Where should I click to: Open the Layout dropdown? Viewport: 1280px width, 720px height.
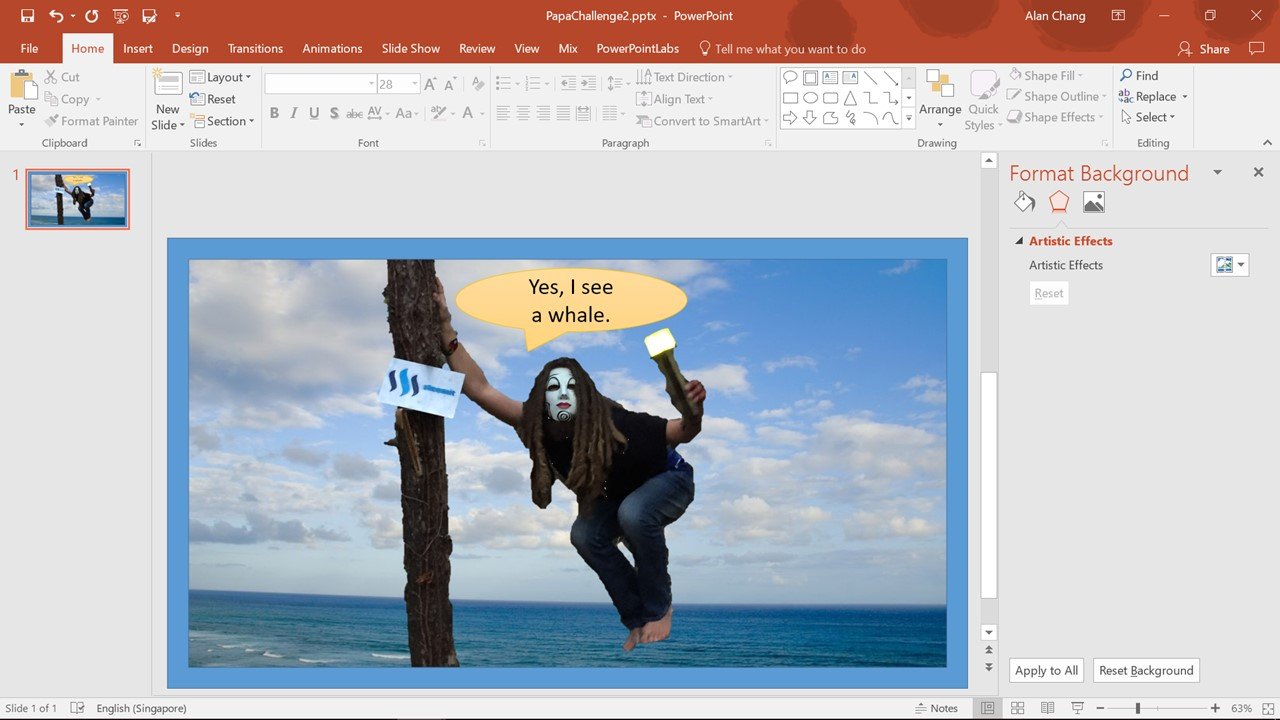220,77
